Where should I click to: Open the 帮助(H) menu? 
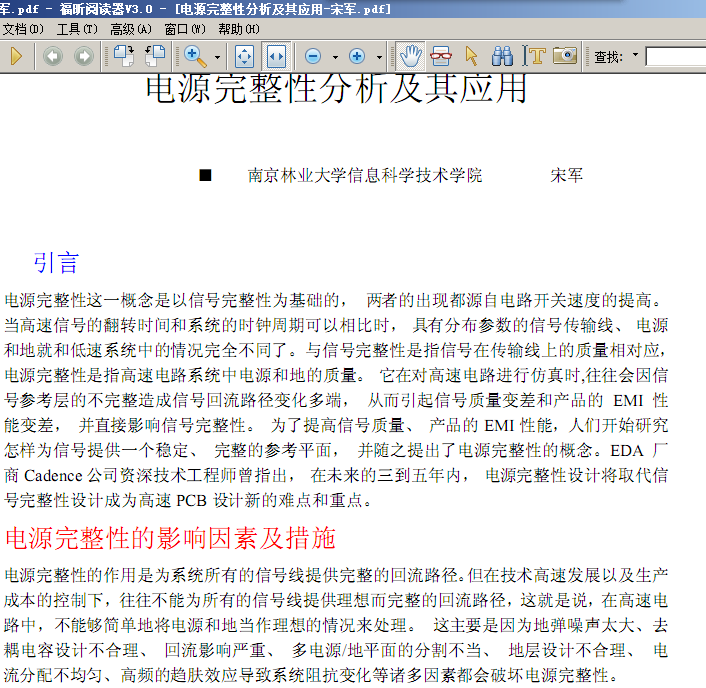[239, 29]
